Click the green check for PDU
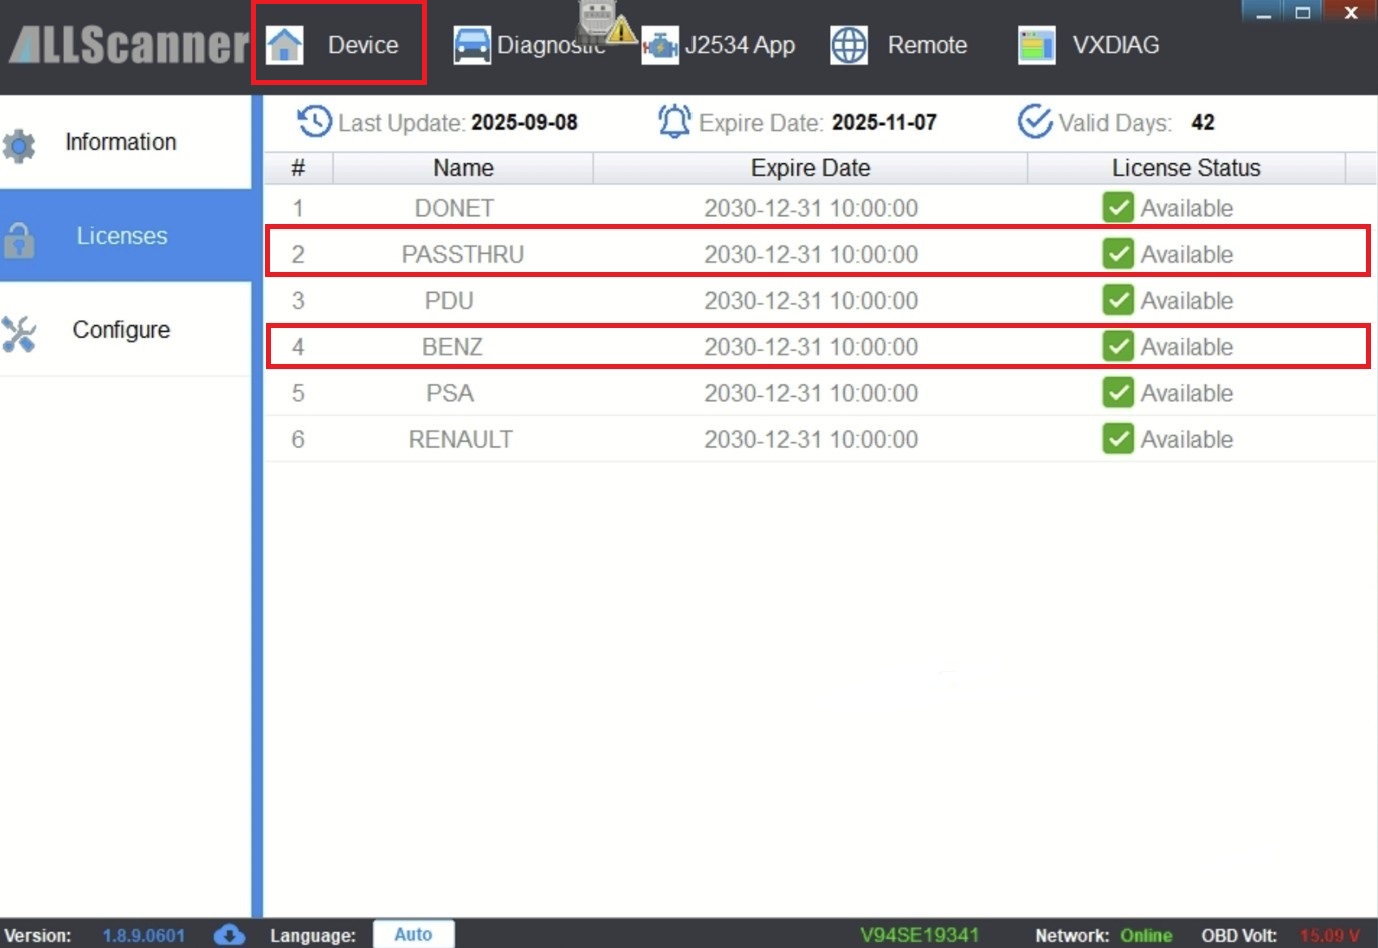Screen dimensions: 1378x948 1118,300
